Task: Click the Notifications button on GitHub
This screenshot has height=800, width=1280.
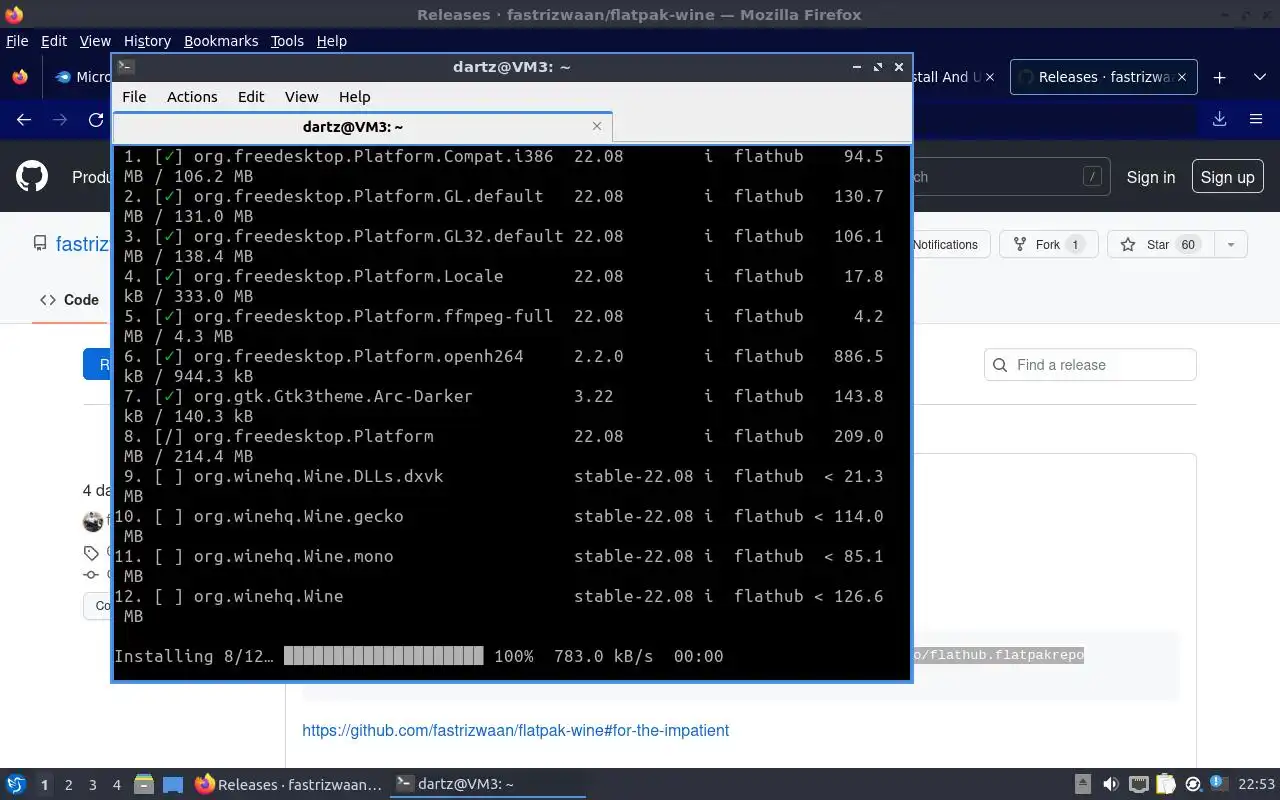Action: click(x=945, y=245)
